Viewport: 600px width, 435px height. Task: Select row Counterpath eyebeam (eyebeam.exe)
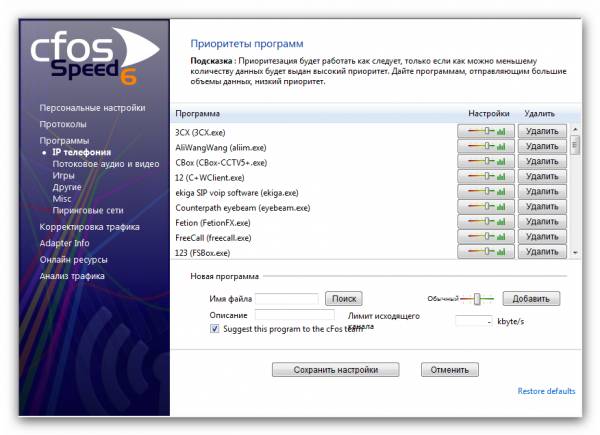pos(243,208)
